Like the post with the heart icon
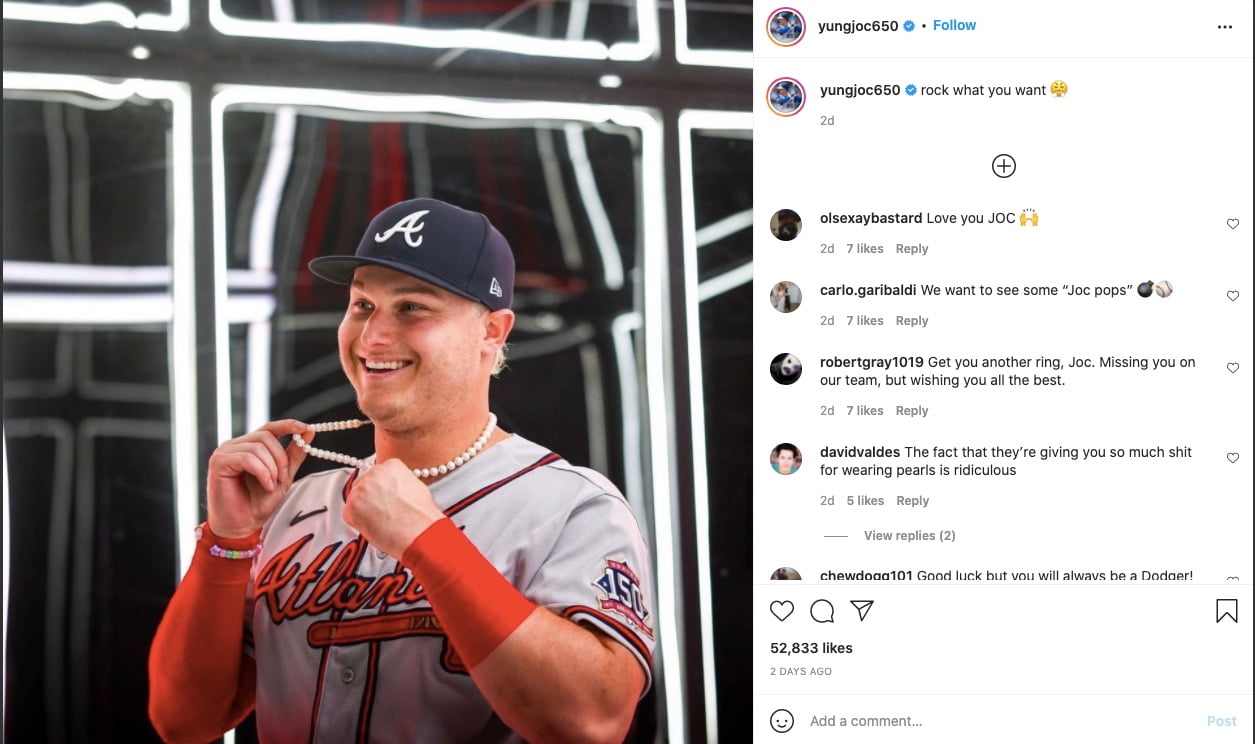 [782, 611]
